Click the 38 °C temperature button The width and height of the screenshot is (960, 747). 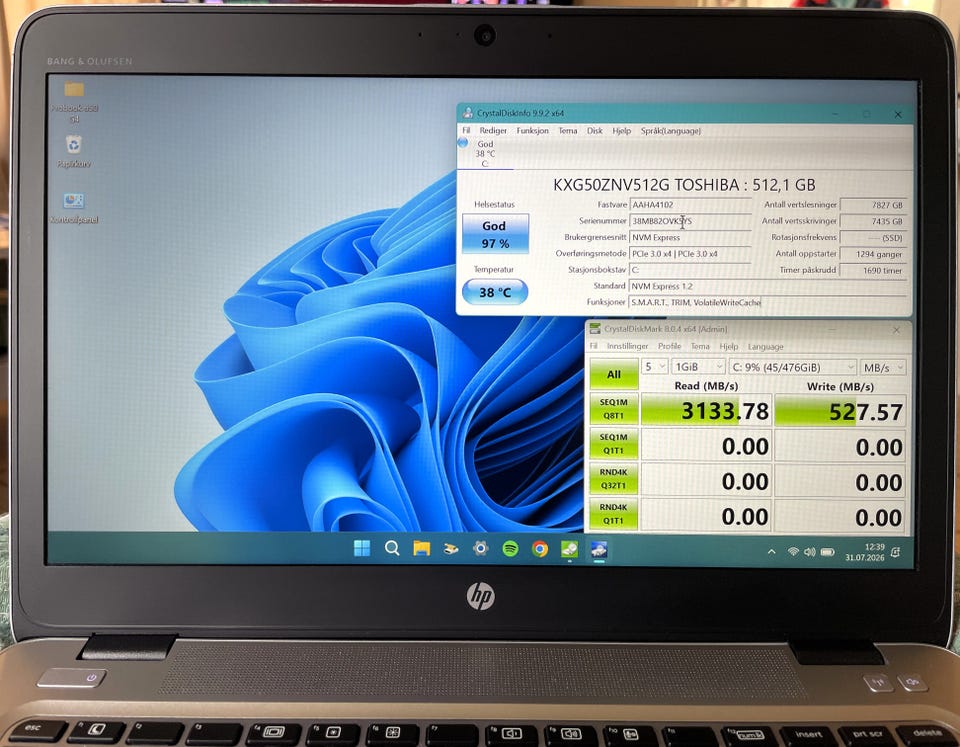pos(495,292)
